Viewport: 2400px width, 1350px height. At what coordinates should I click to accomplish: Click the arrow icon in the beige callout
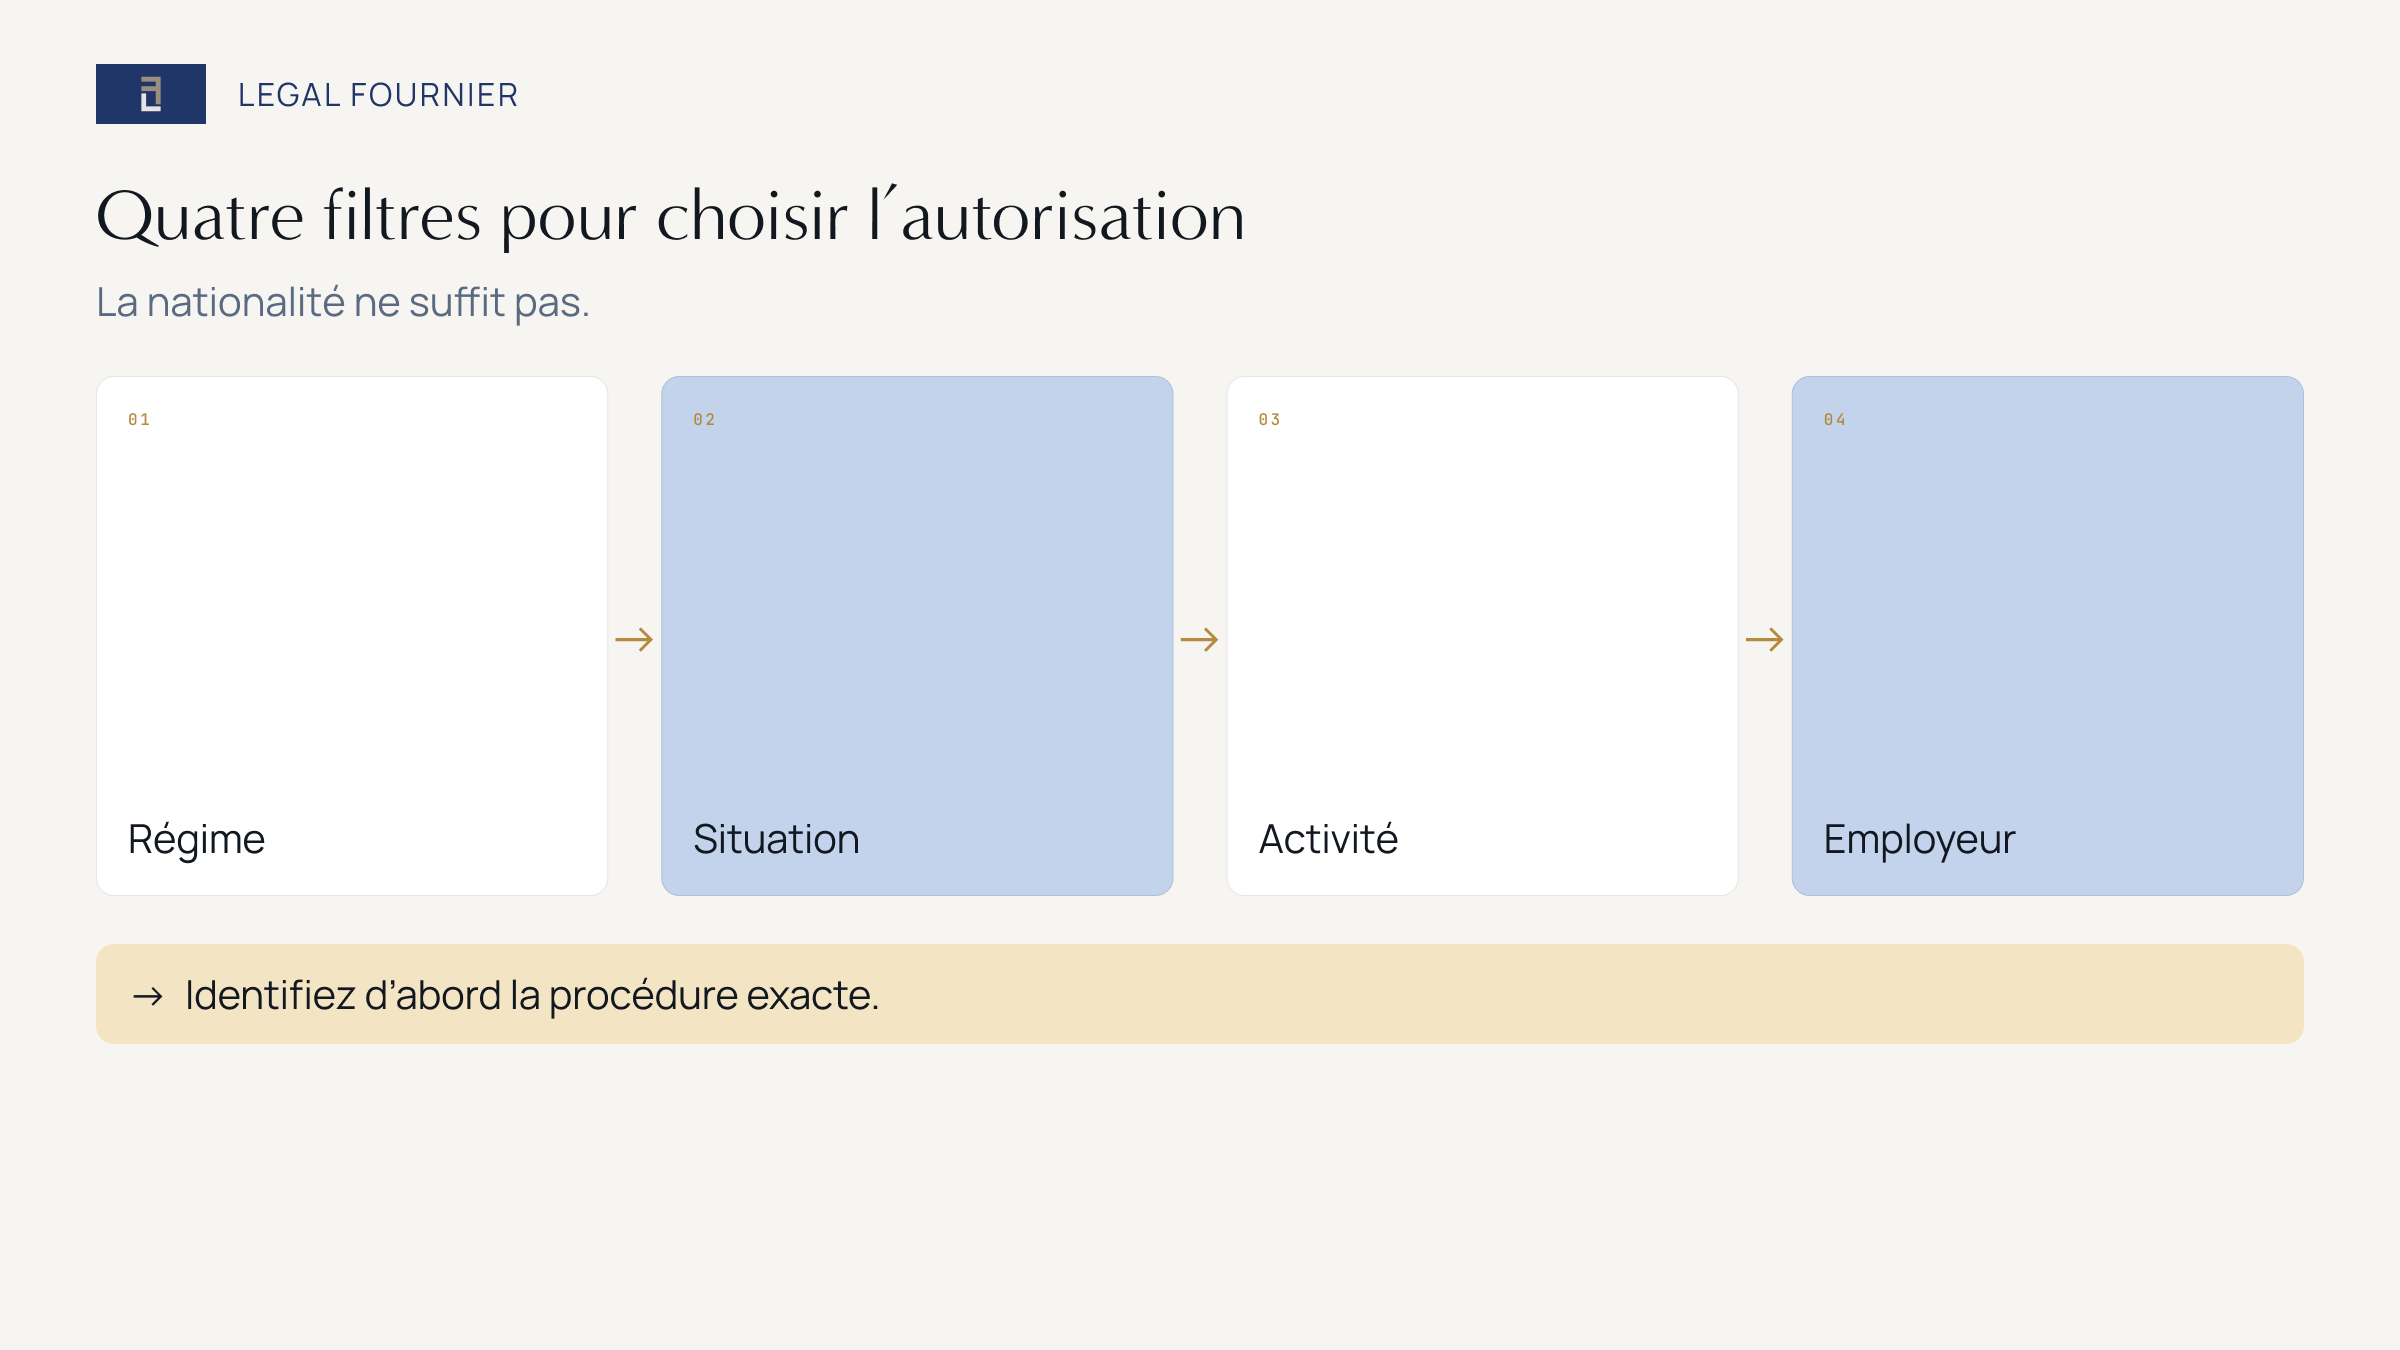148,996
